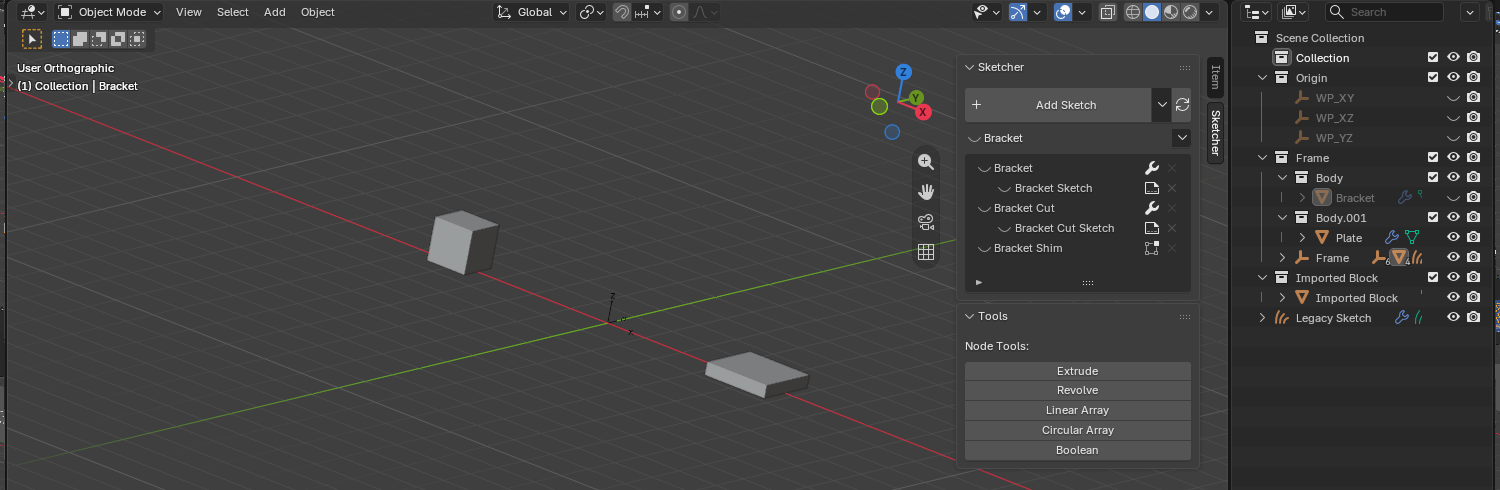Choose extend selection mode
This screenshot has width=1500, height=490.
pos(80,39)
